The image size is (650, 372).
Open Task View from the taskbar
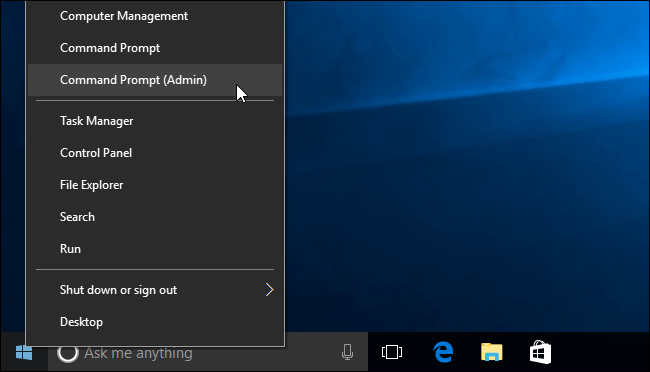coord(392,353)
